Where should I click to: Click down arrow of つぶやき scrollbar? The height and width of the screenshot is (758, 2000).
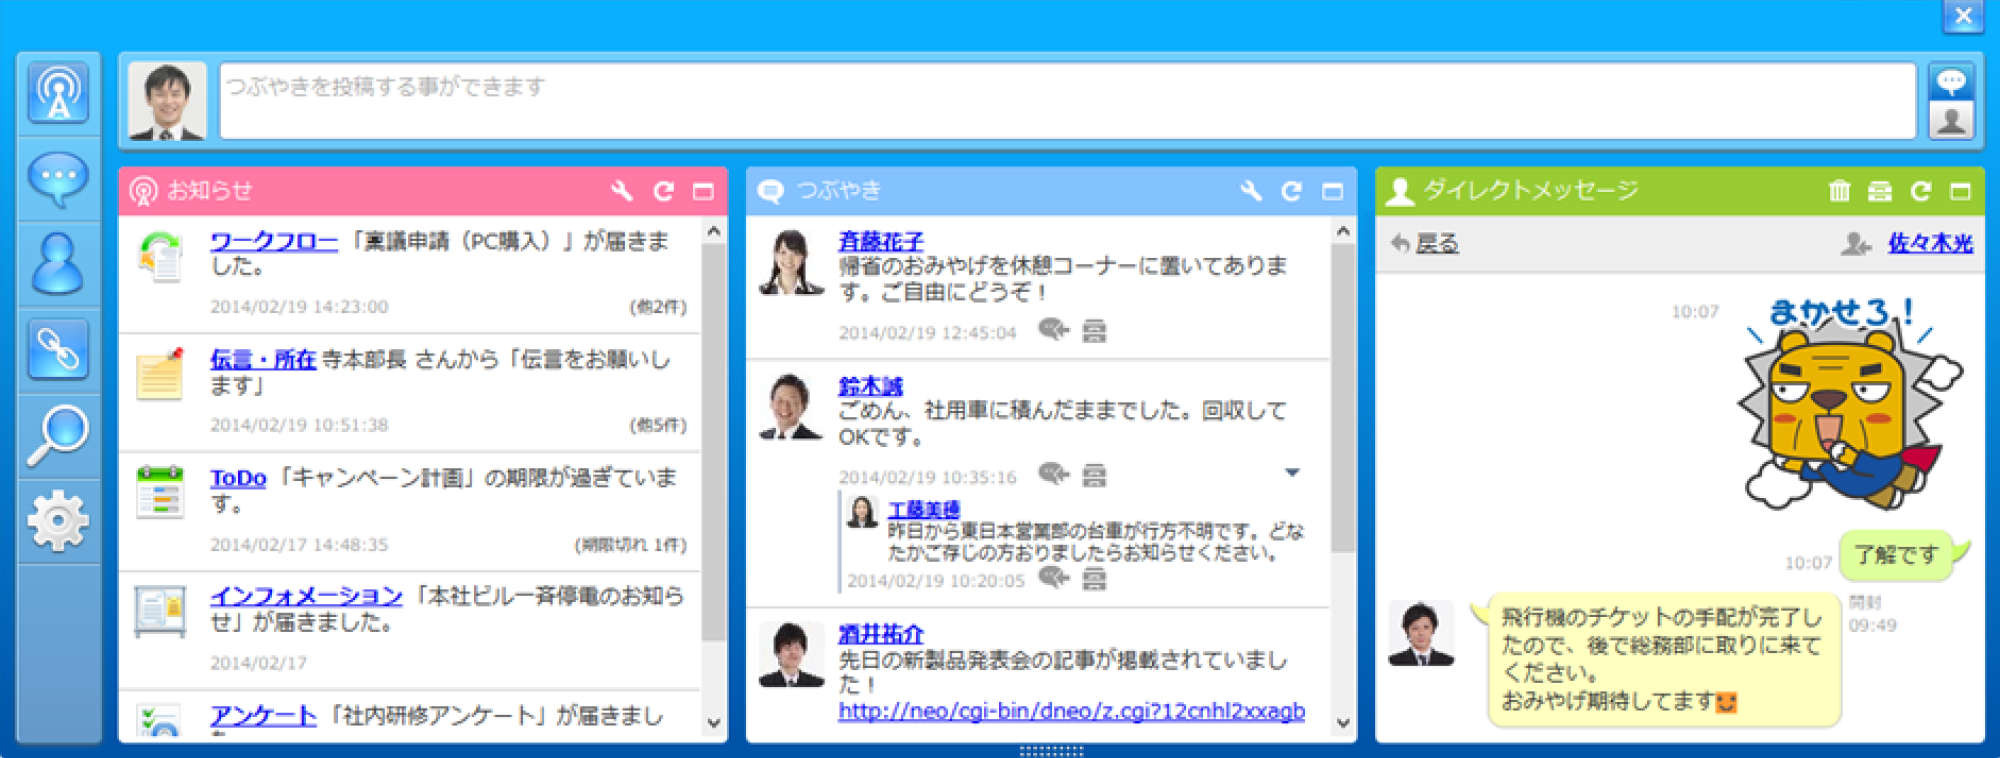click(1343, 723)
